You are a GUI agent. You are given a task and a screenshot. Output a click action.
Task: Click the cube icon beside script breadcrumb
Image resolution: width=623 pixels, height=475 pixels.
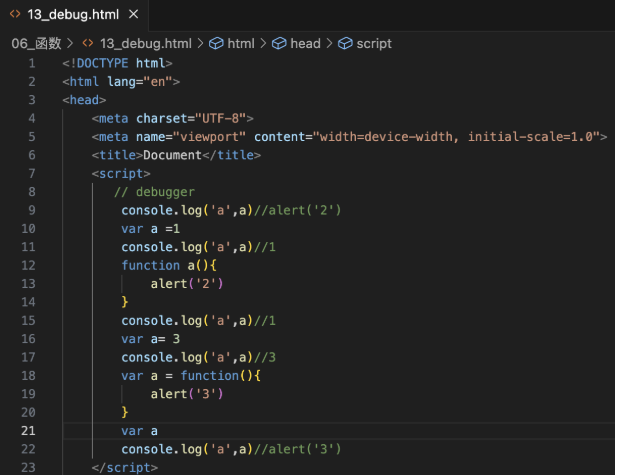click(345, 43)
